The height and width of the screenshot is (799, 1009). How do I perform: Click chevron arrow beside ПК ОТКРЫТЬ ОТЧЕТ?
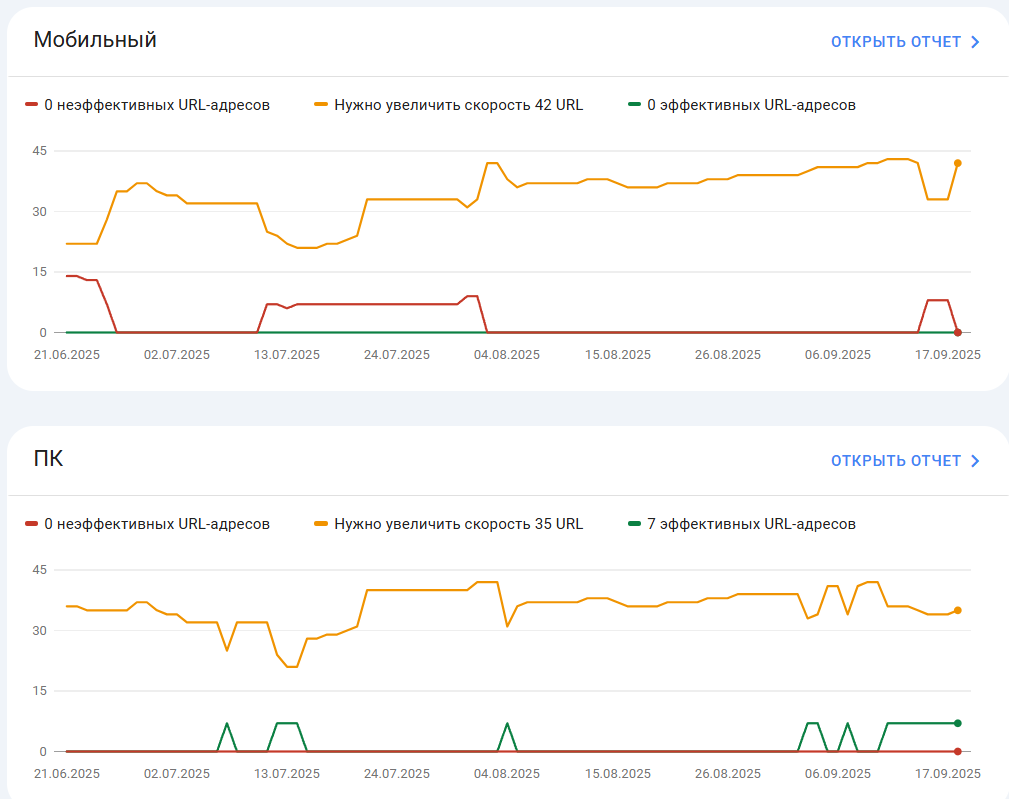coord(975,461)
